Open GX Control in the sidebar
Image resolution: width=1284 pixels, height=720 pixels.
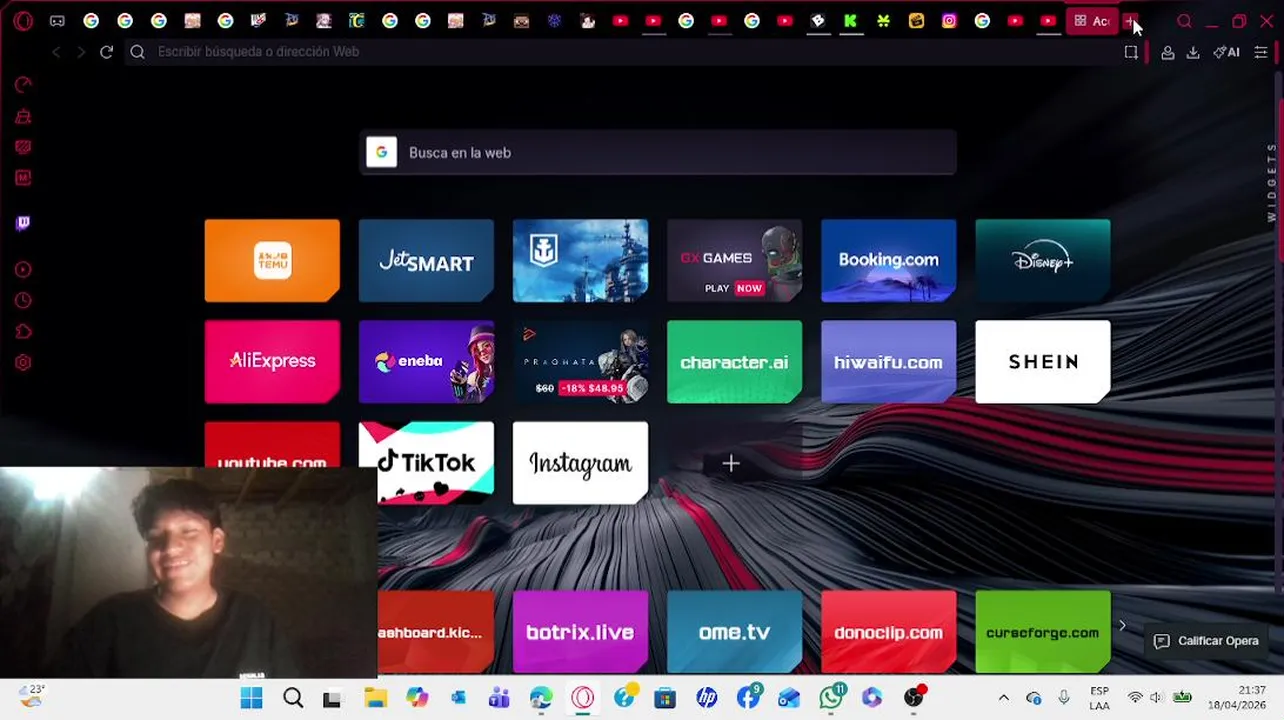tap(23, 85)
